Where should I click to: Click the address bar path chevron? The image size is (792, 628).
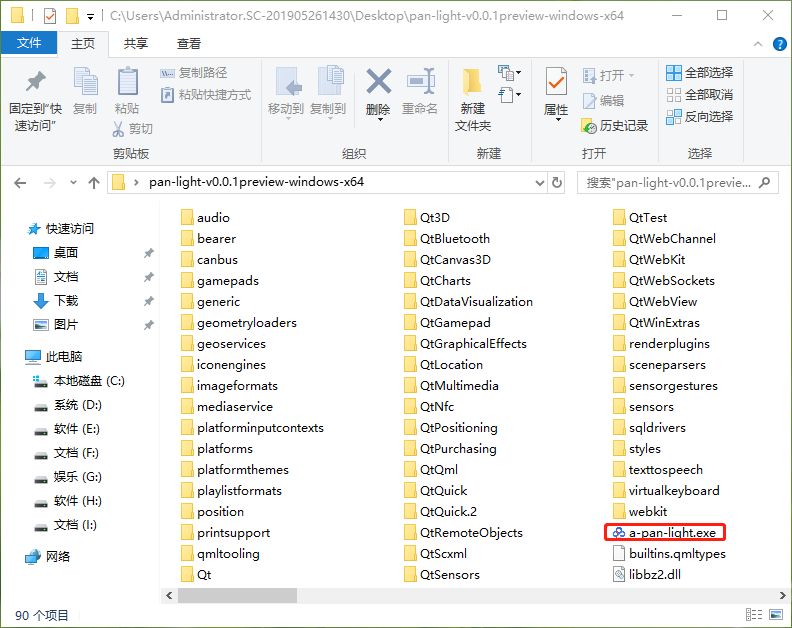point(136,182)
